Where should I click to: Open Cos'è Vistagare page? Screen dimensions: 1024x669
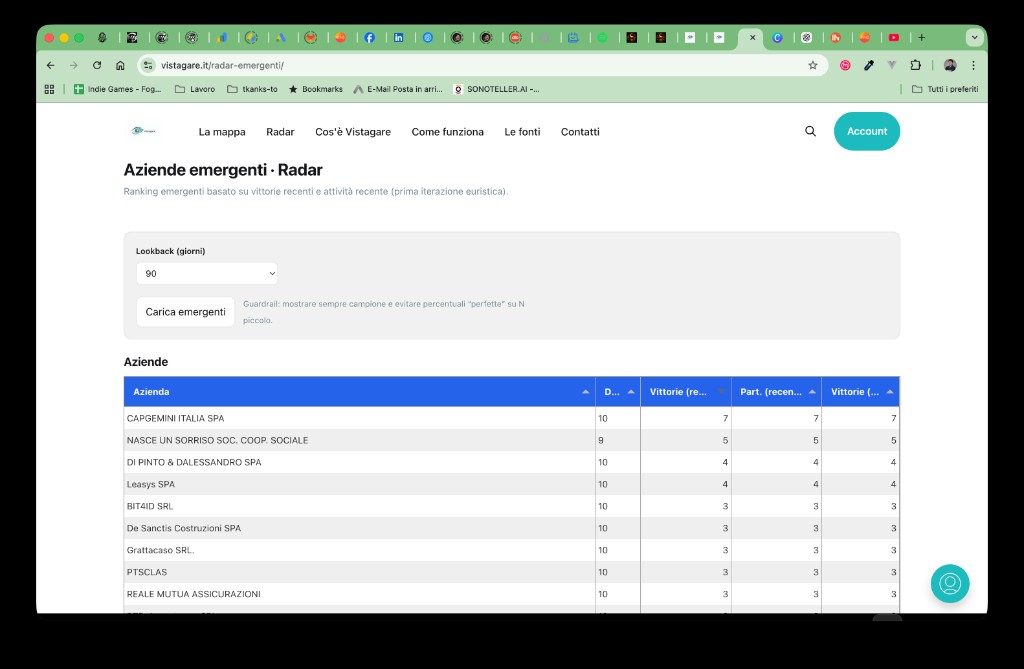tap(353, 132)
